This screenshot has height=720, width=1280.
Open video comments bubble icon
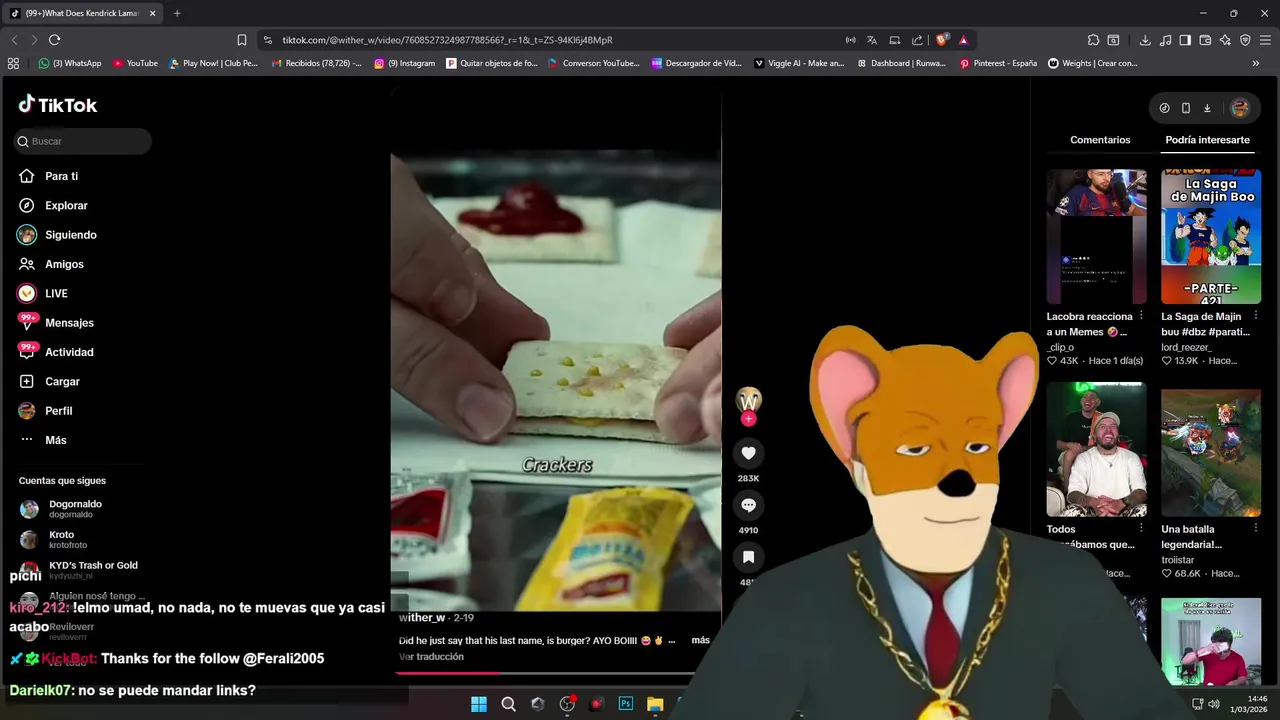748,505
